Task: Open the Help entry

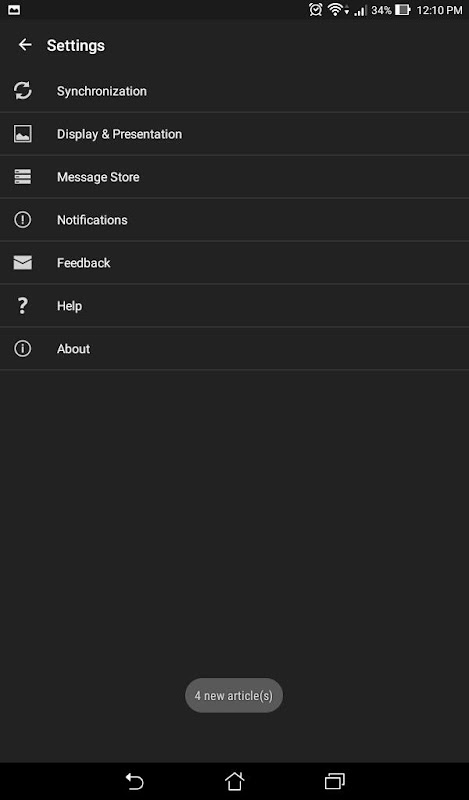Action: (x=234, y=306)
